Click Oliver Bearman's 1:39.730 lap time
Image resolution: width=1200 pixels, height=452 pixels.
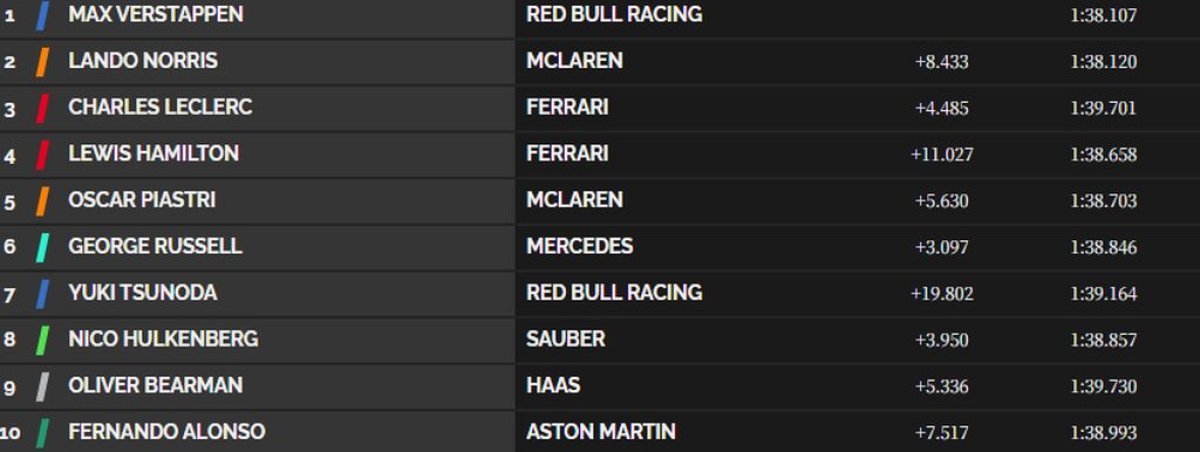[x=1103, y=387]
